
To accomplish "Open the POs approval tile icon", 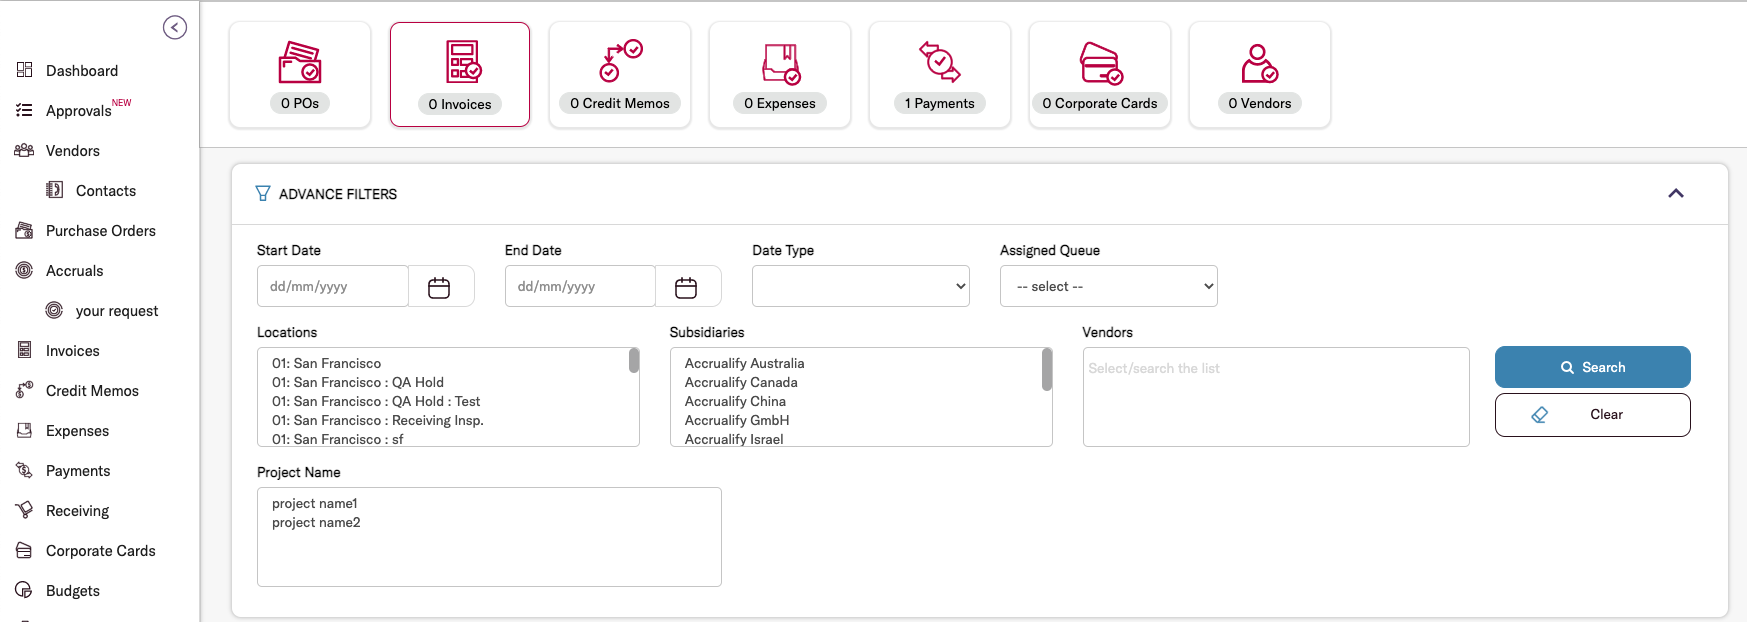I will [x=299, y=62].
